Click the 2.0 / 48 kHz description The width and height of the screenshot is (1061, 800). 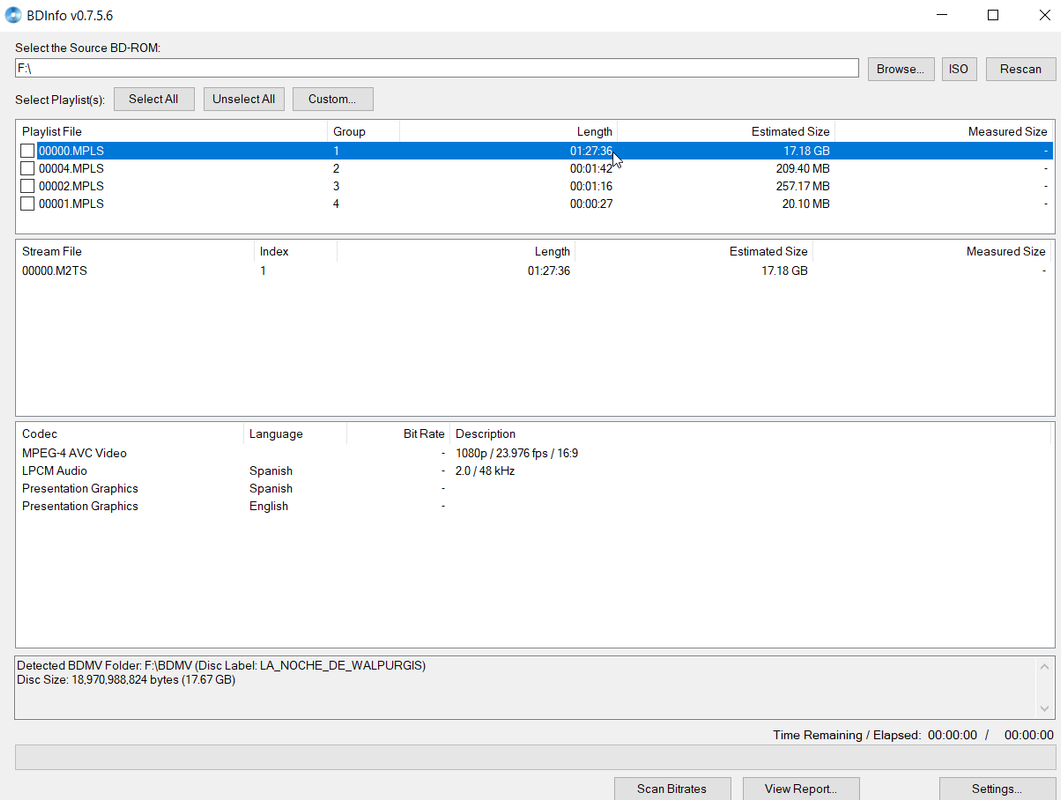coord(484,470)
